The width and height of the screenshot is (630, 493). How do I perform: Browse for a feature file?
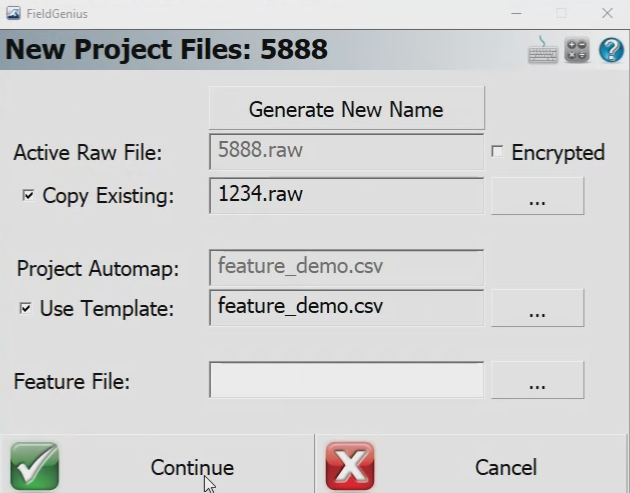pyautogui.click(x=537, y=380)
